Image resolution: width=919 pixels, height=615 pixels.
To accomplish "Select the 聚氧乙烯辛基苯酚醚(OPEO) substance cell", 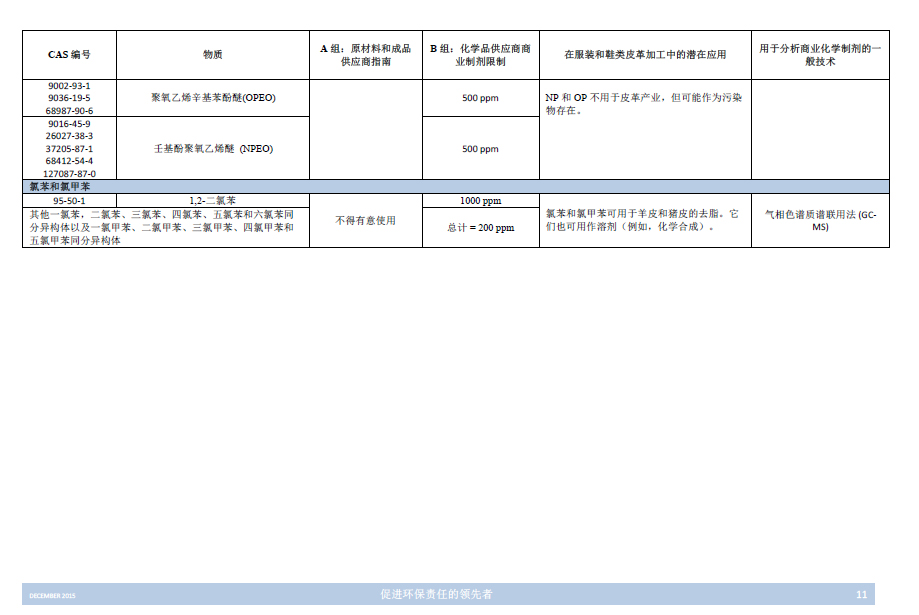I will pos(212,98).
